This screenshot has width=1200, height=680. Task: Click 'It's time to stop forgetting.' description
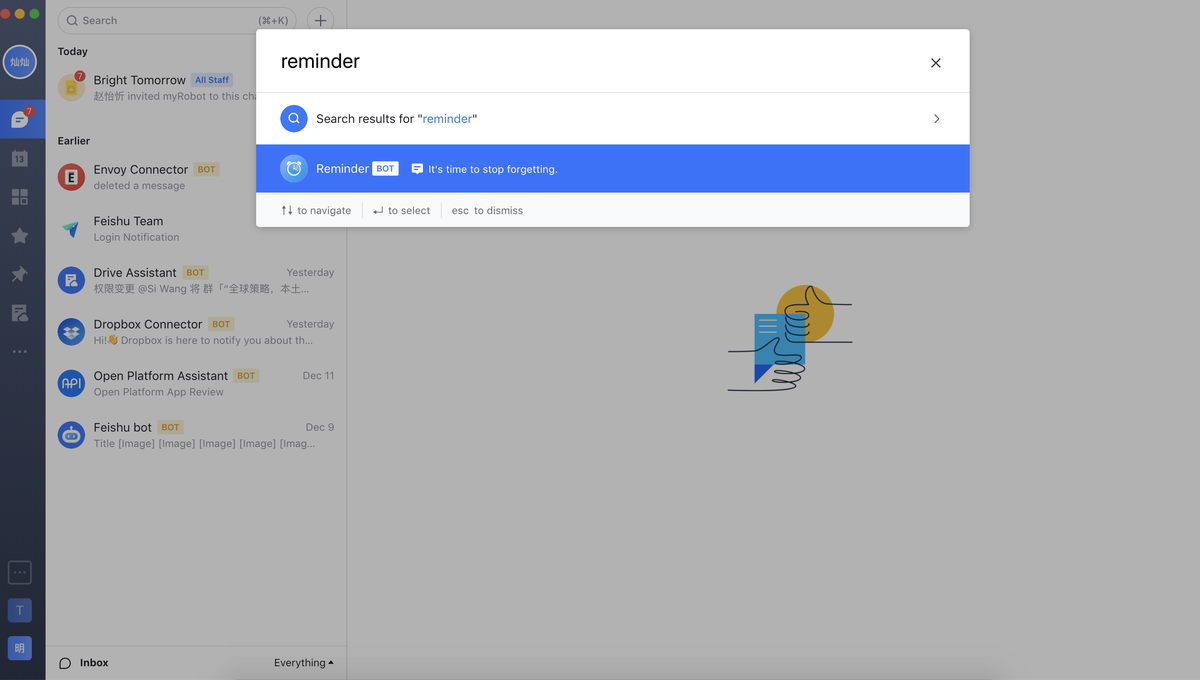[x=493, y=170]
